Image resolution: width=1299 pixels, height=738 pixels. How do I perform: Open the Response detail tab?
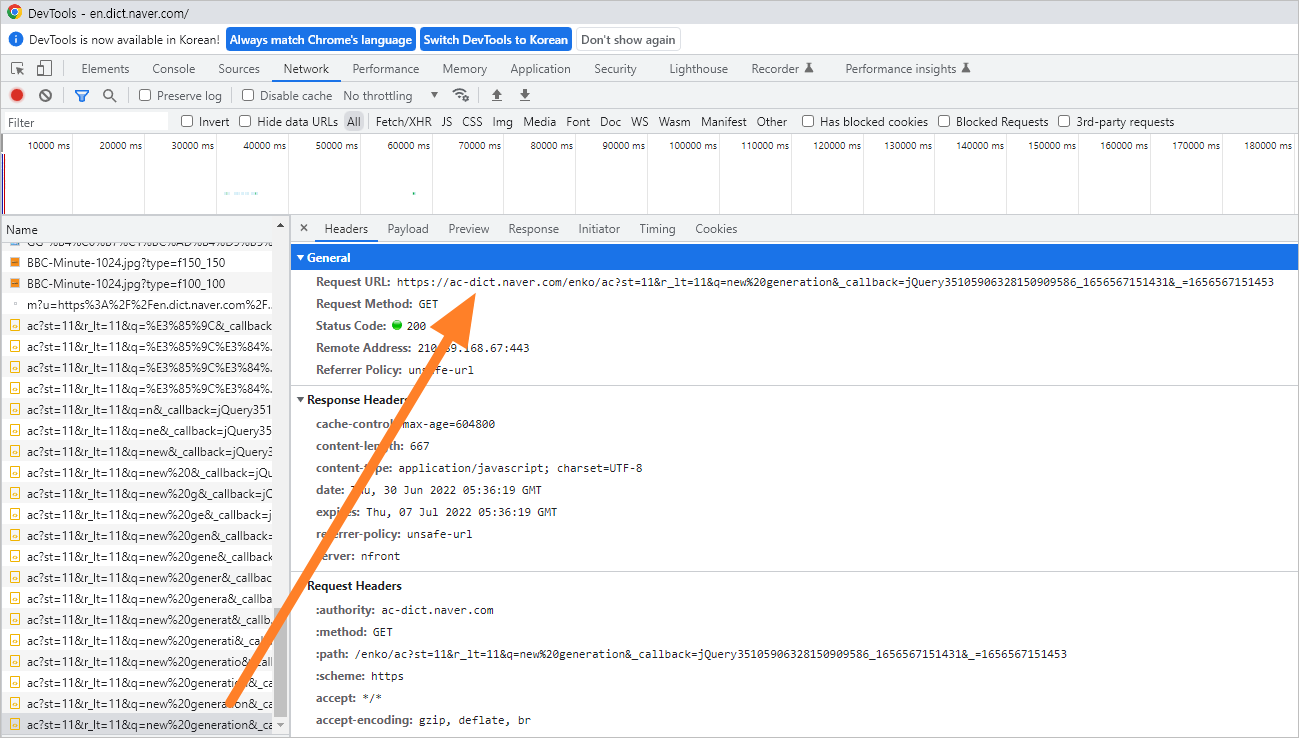tap(534, 229)
